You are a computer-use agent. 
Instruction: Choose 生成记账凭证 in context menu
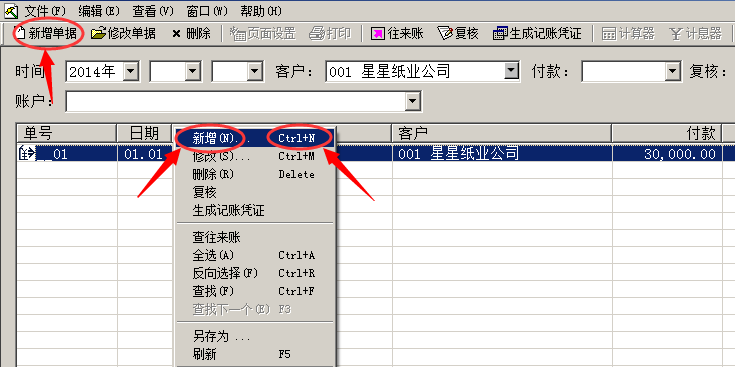[255, 210]
